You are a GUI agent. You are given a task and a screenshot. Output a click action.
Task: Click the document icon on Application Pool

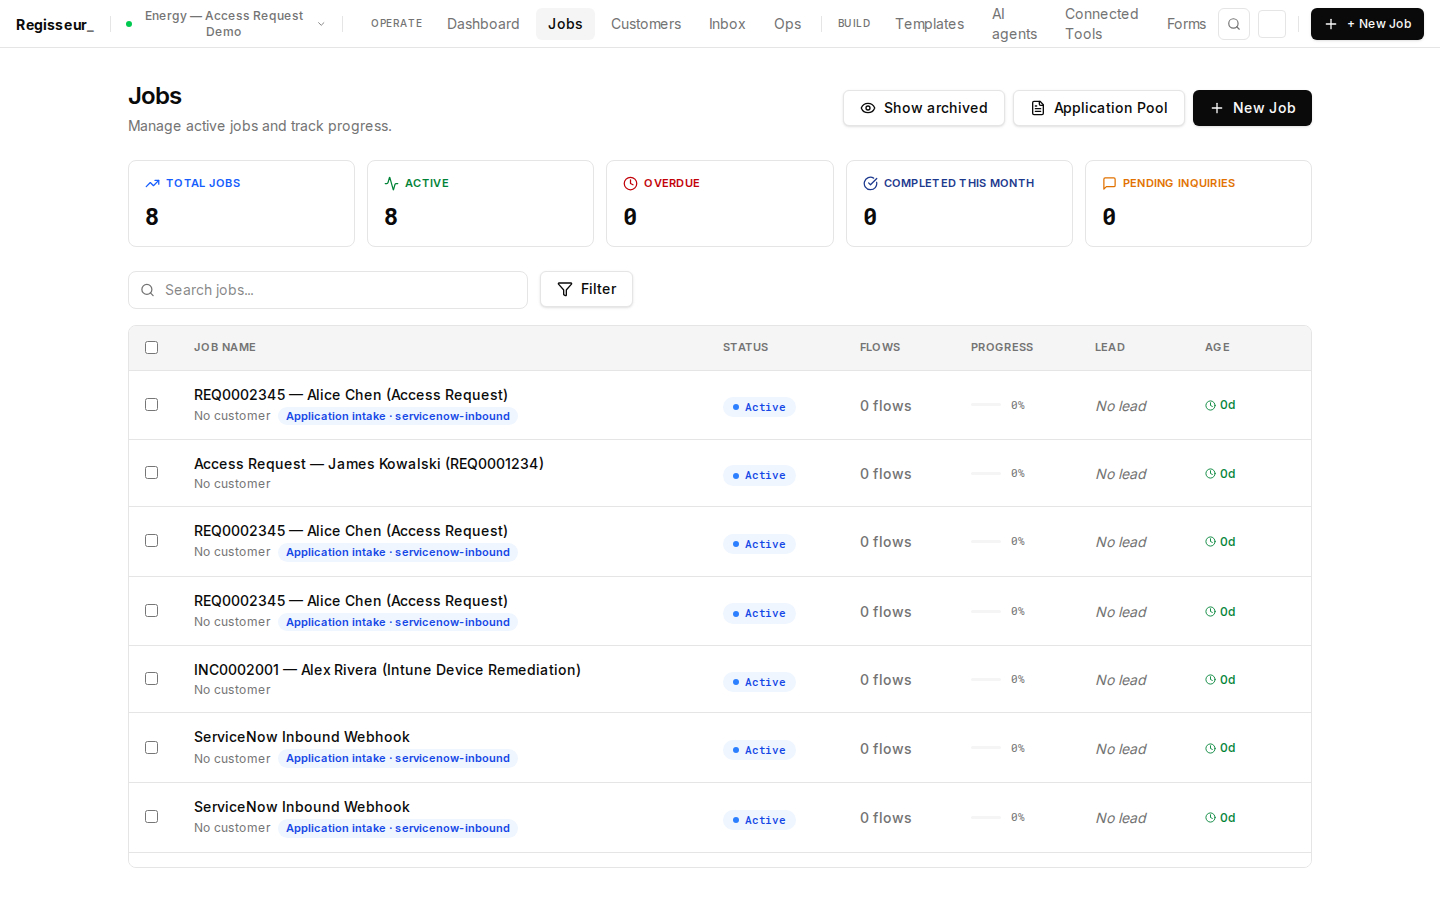coord(1038,108)
